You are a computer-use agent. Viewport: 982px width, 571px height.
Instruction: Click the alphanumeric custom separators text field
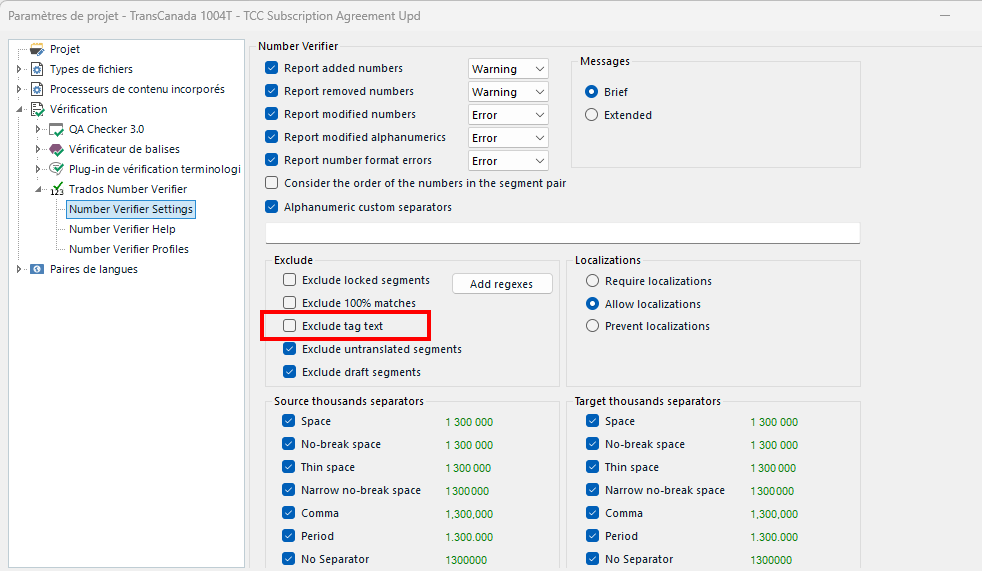[562, 233]
